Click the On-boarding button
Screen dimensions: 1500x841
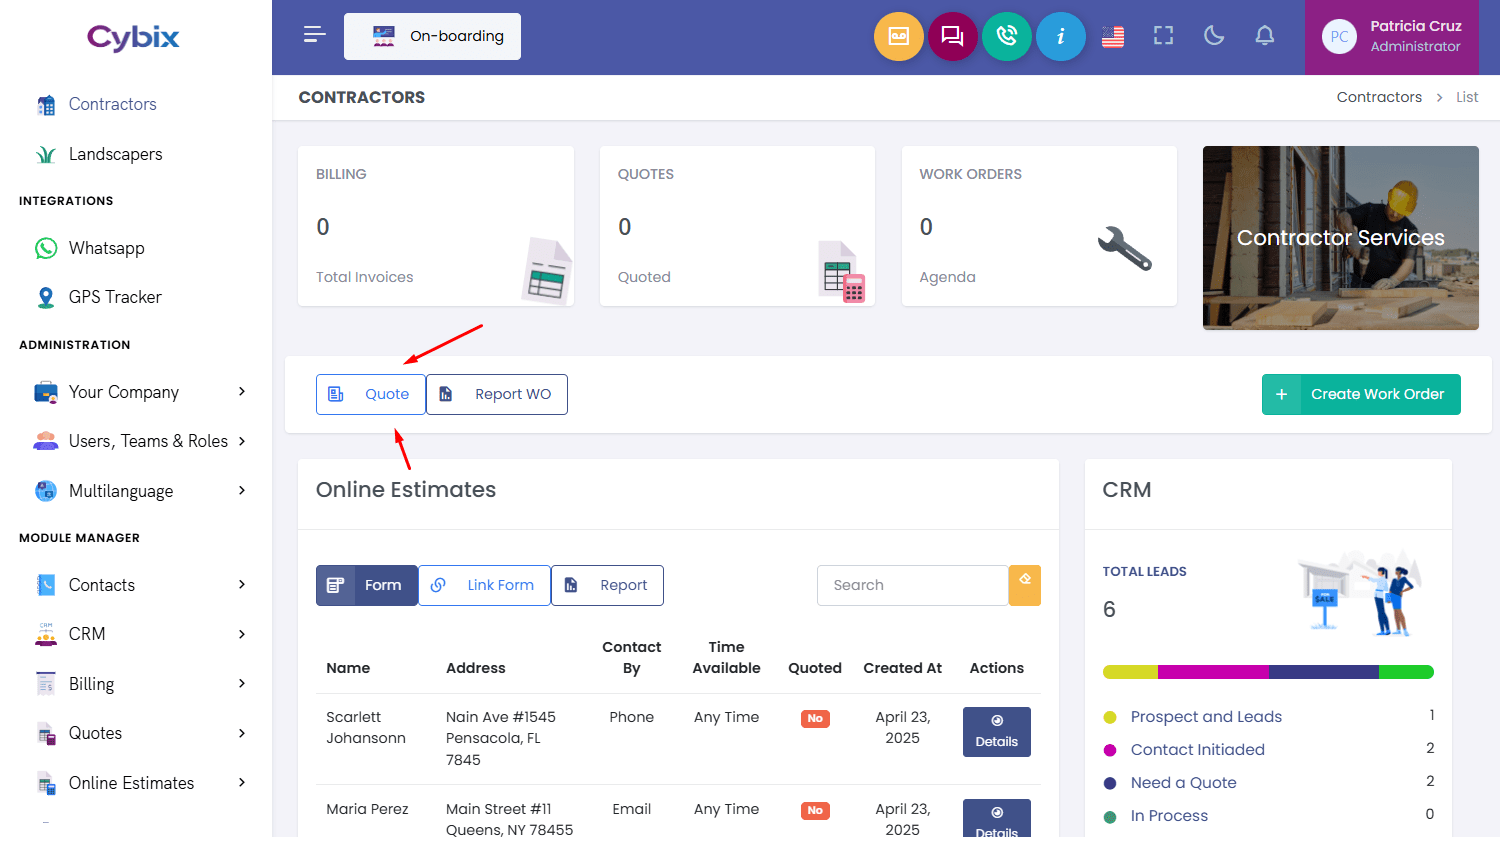[432, 36]
